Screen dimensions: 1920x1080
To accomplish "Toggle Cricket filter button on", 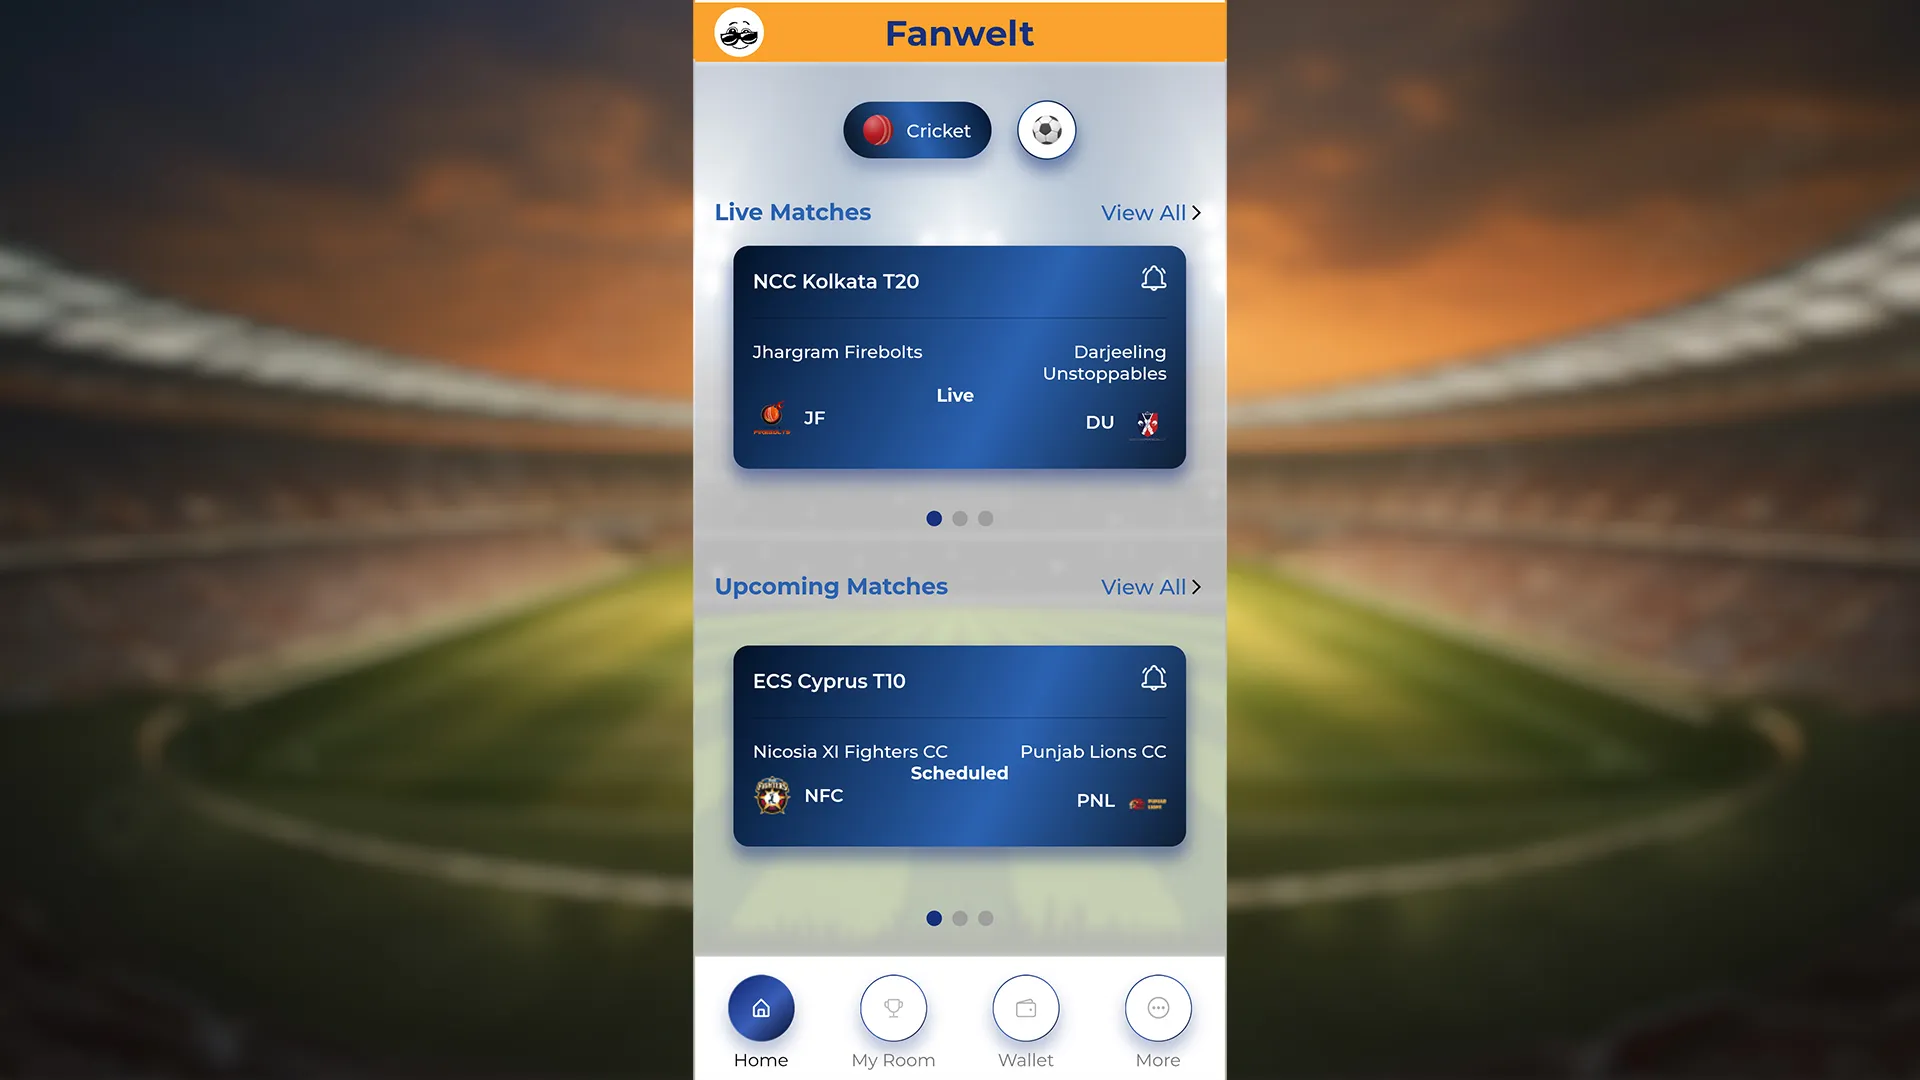I will 918,131.
